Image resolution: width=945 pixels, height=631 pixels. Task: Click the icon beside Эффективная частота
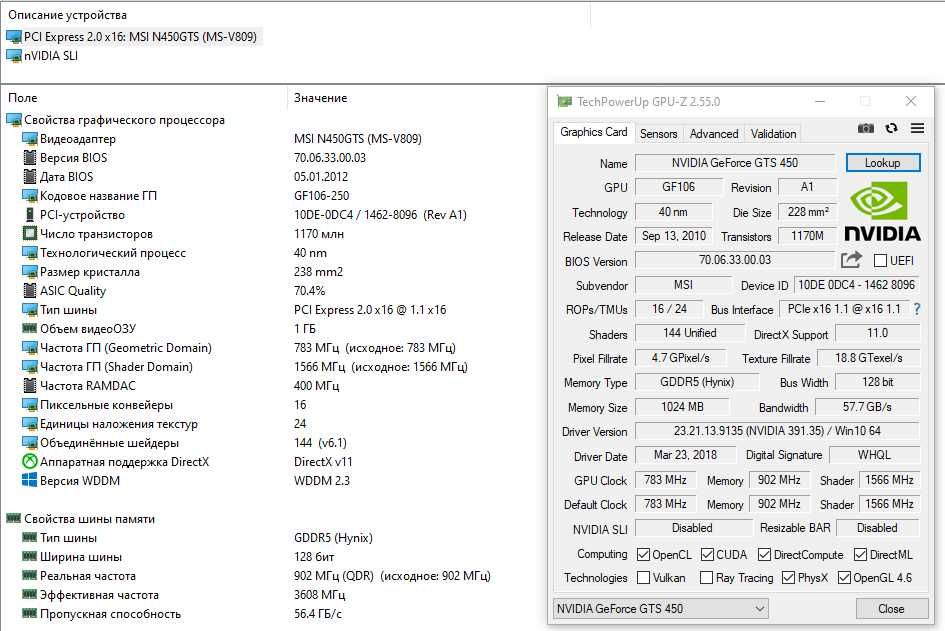(30, 594)
